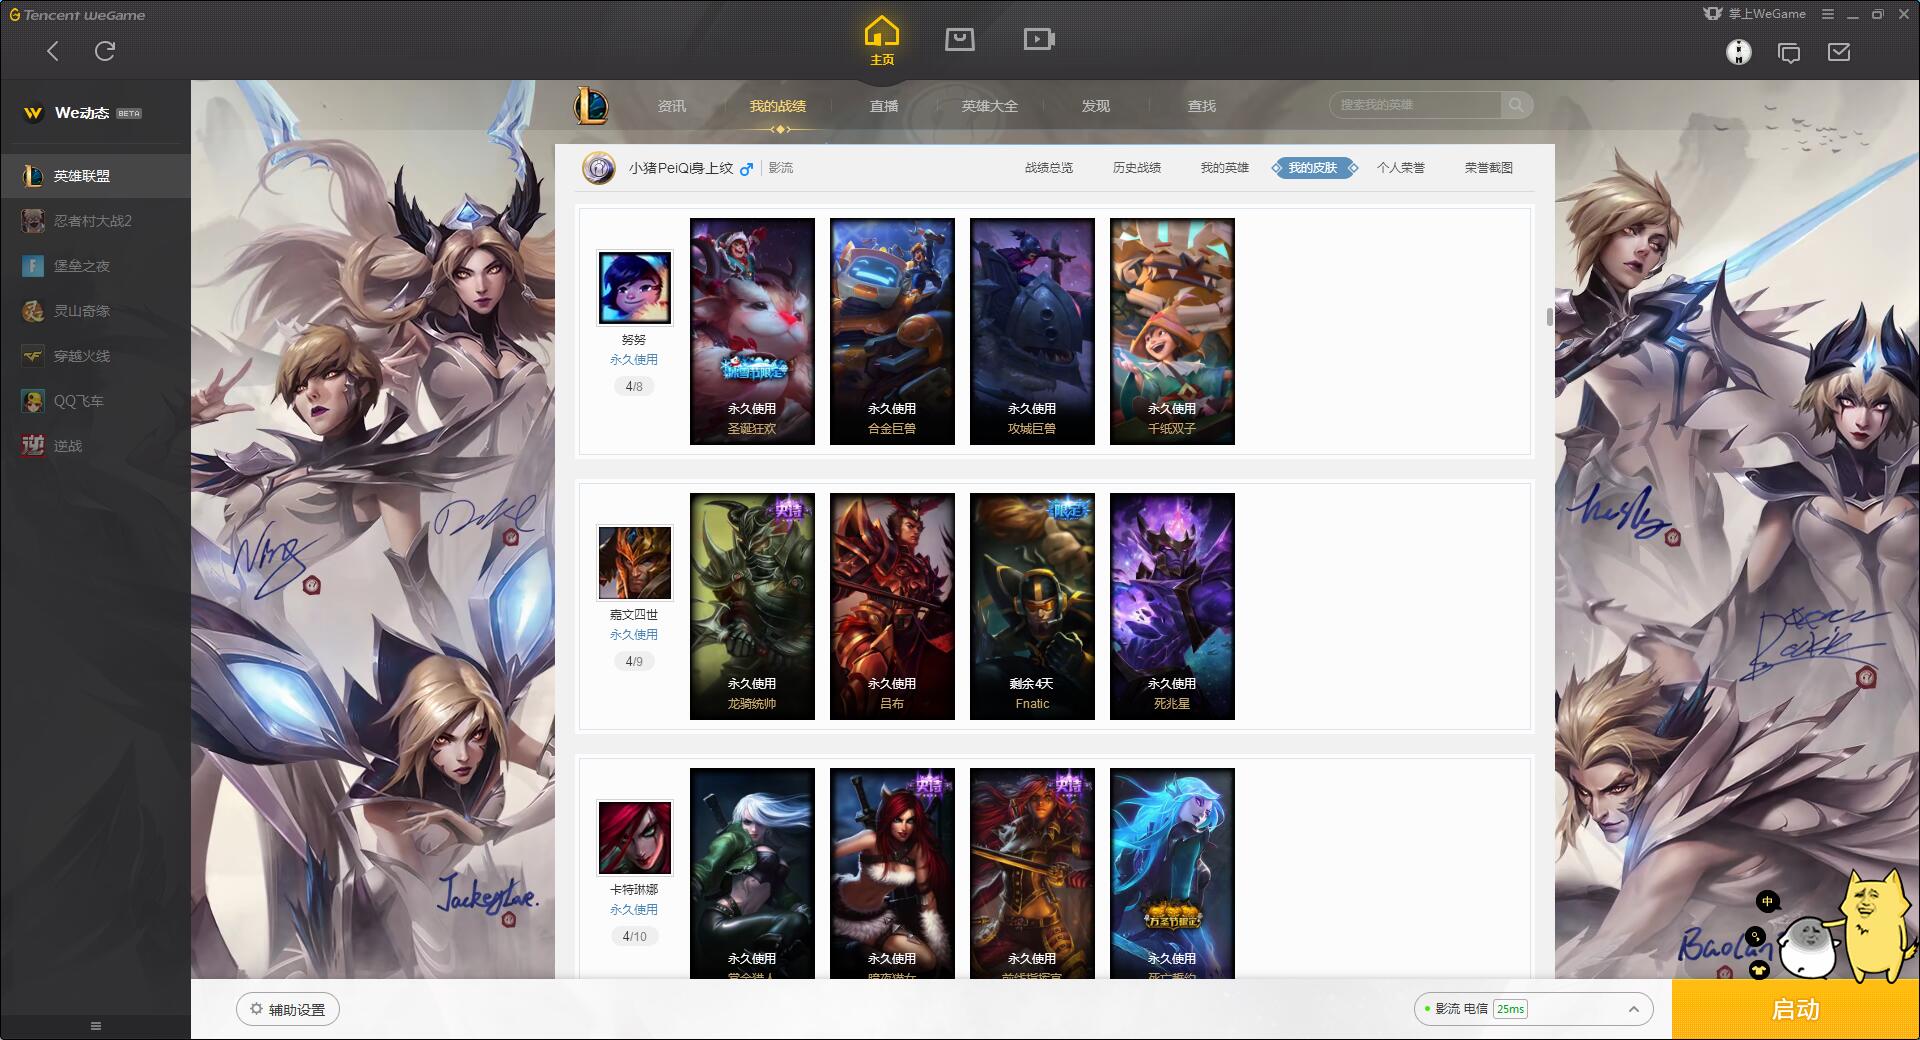Image resolution: width=1920 pixels, height=1040 pixels.
Task: Go back with the top-left arrow
Action: pyautogui.click(x=53, y=51)
